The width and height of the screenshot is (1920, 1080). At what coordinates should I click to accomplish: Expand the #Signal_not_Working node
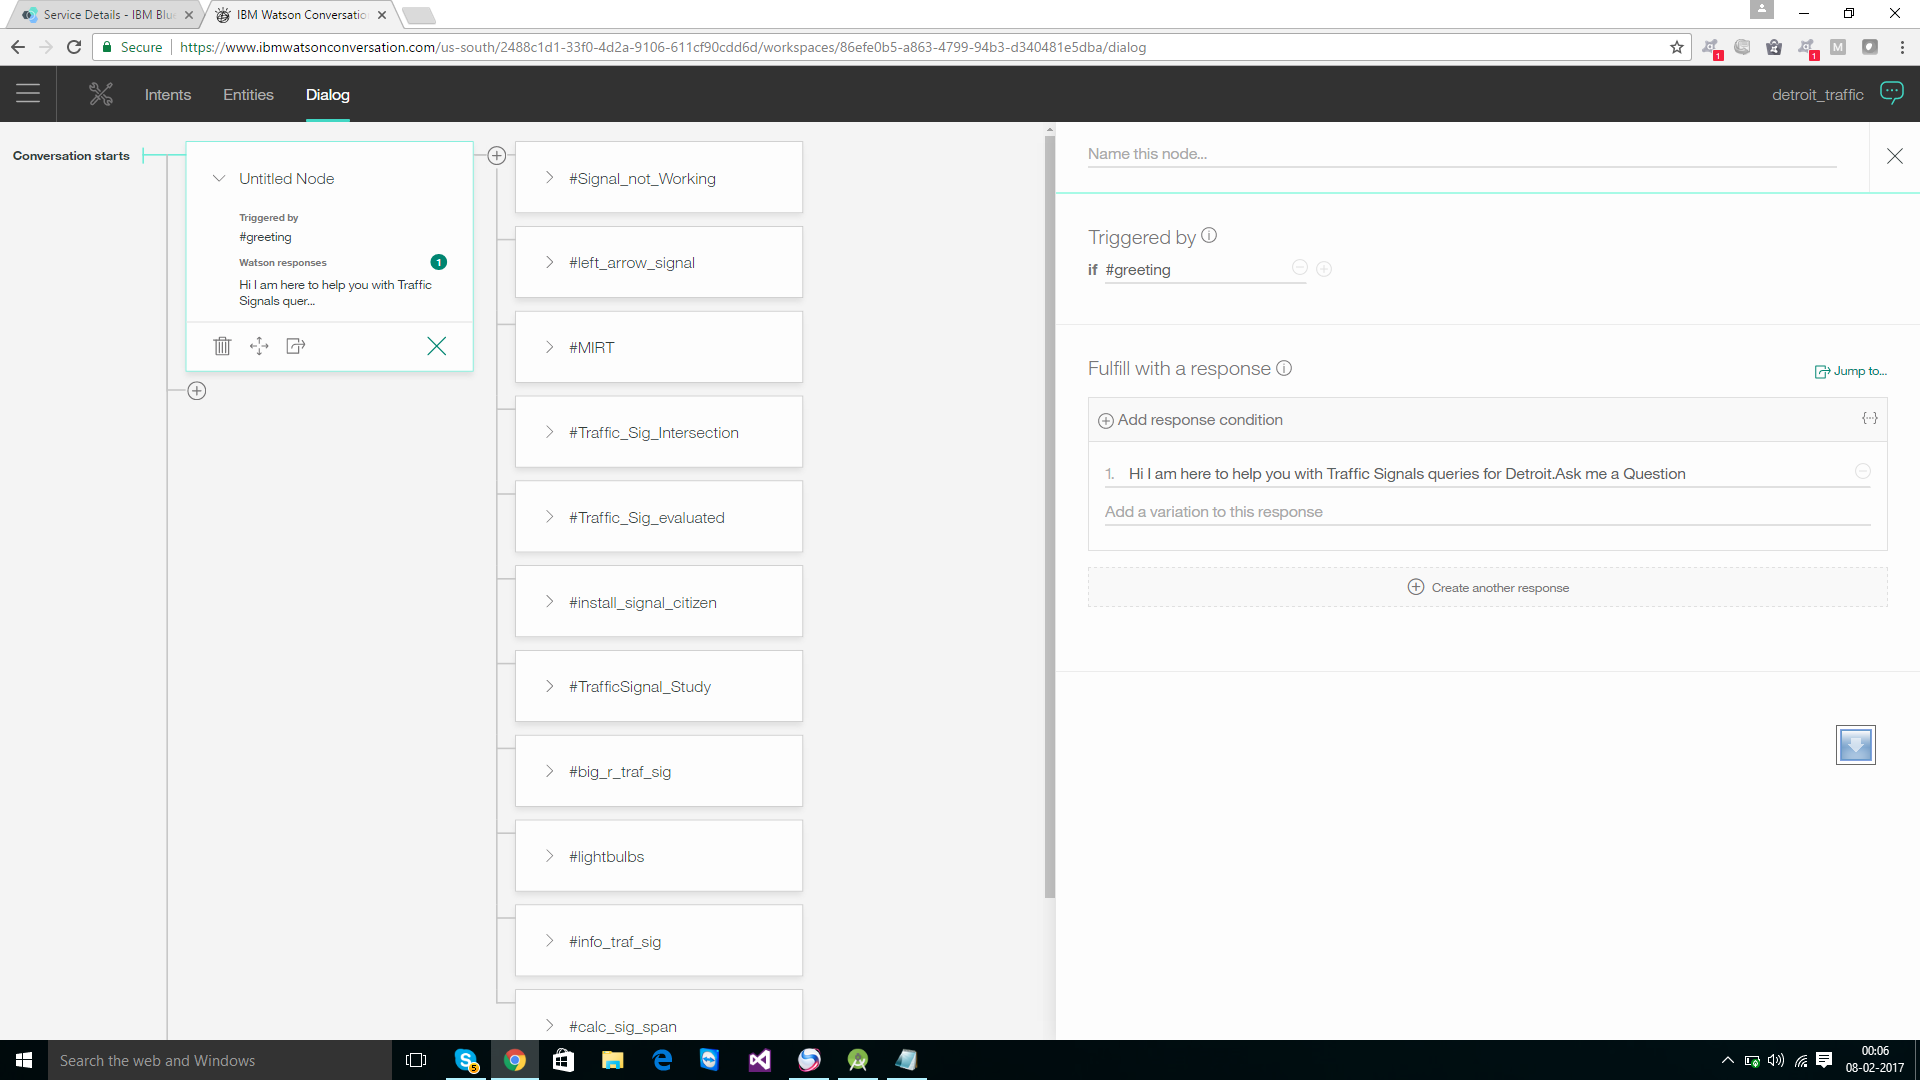pos(549,178)
